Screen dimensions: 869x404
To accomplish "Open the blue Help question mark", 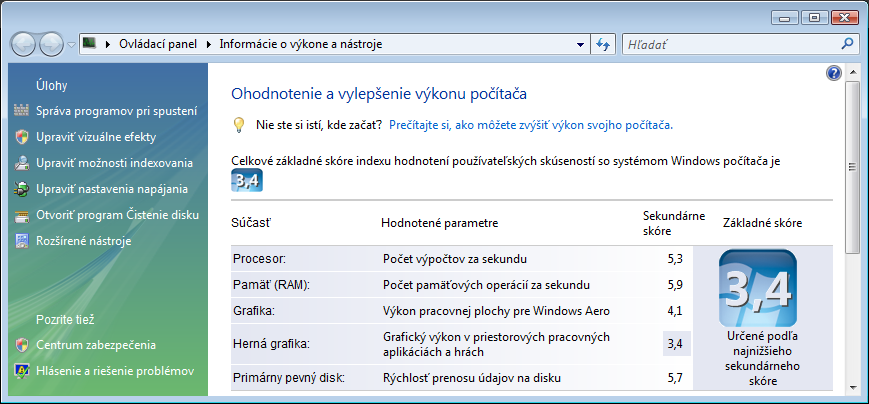I will [834, 73].
